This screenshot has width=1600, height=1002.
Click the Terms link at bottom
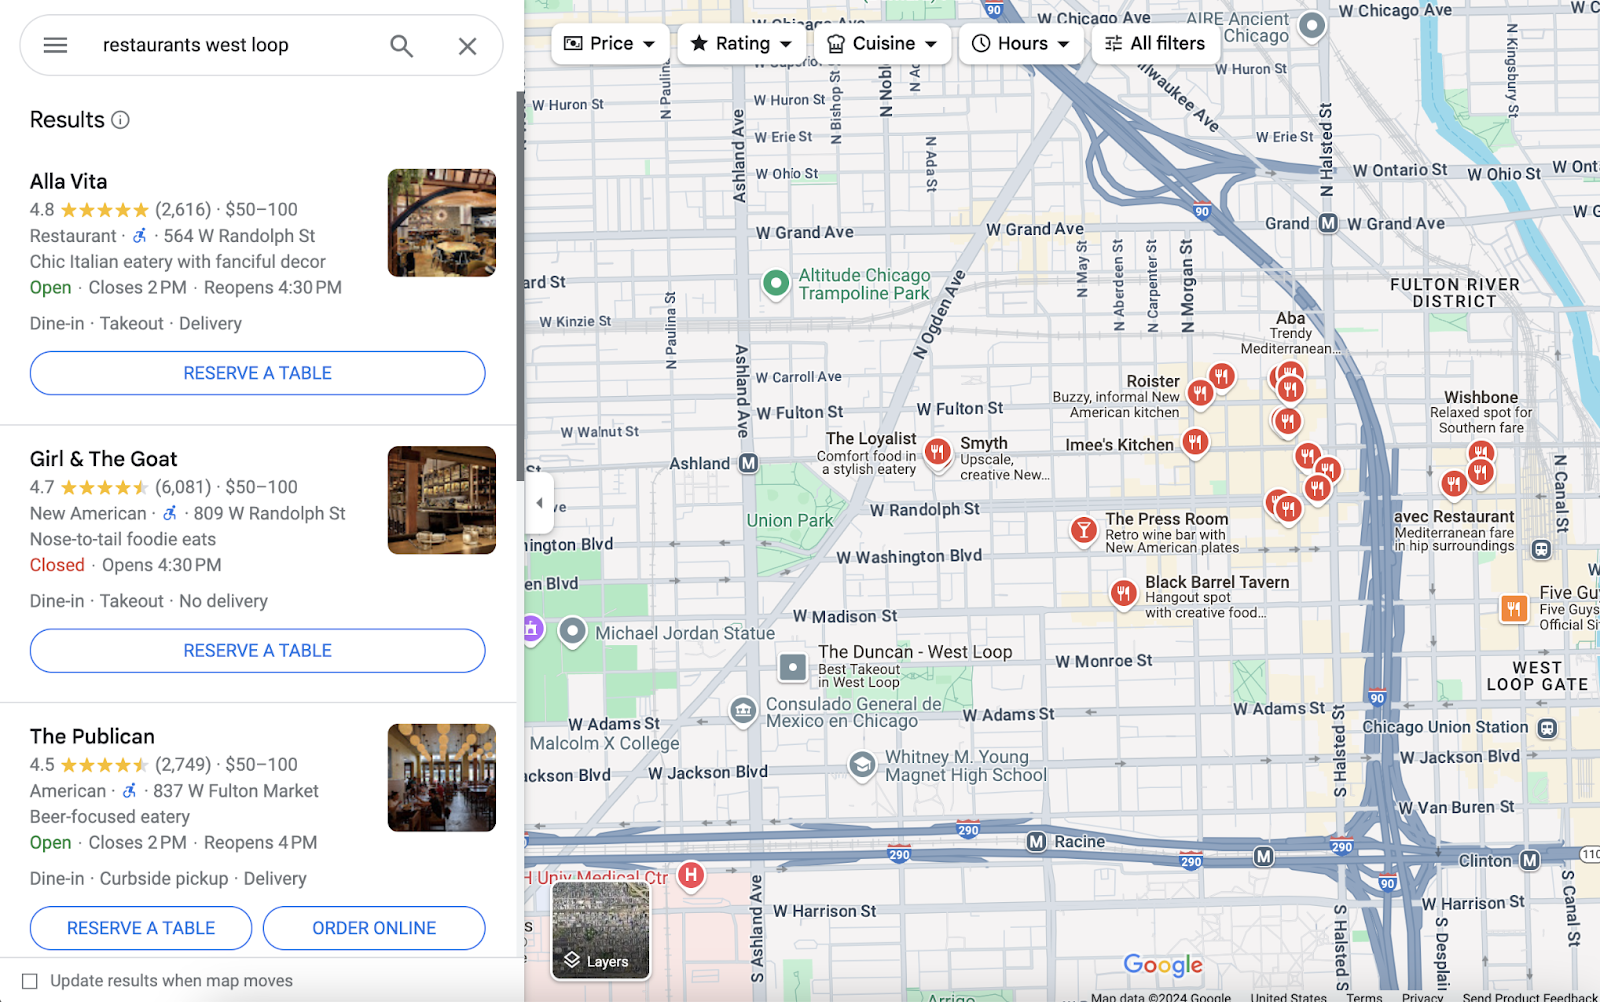pyautogui.click(x=1364, y=997)
